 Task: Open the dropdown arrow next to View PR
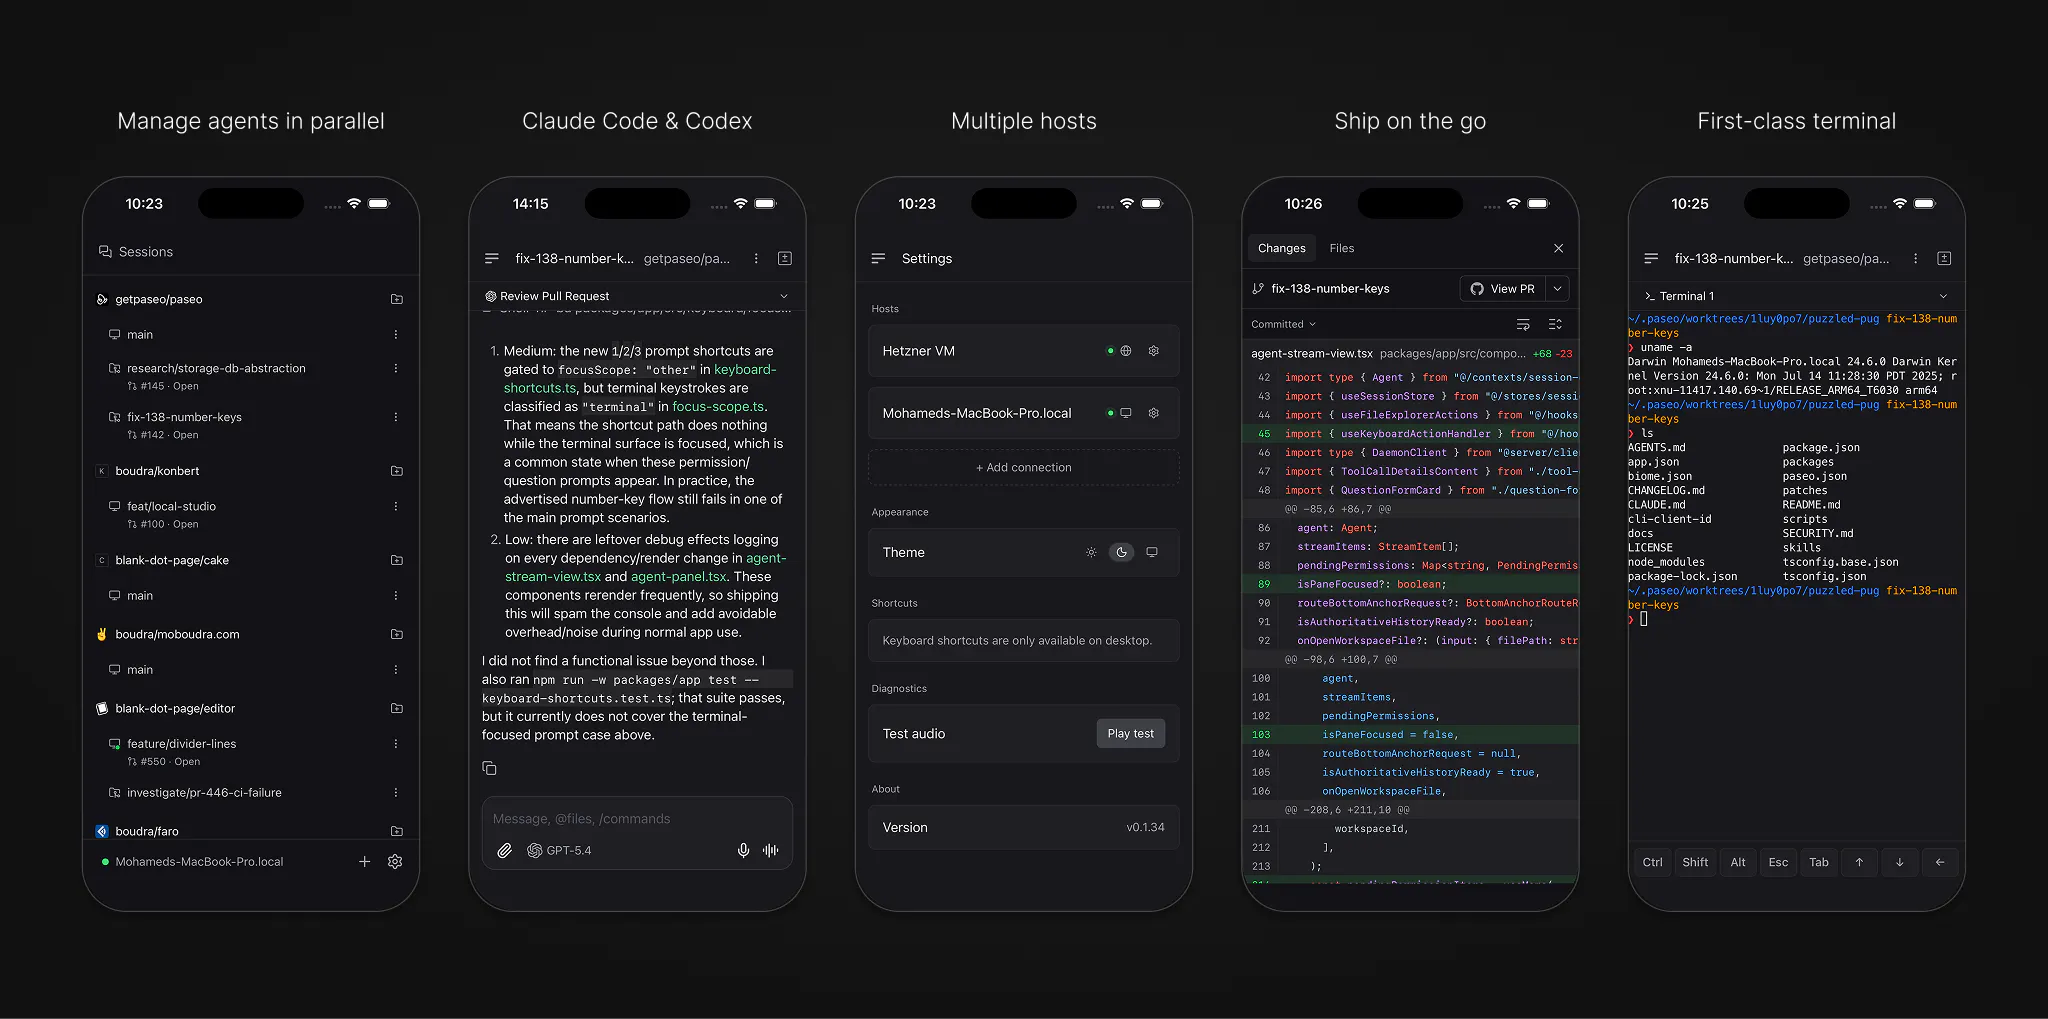pos(1557,288)
